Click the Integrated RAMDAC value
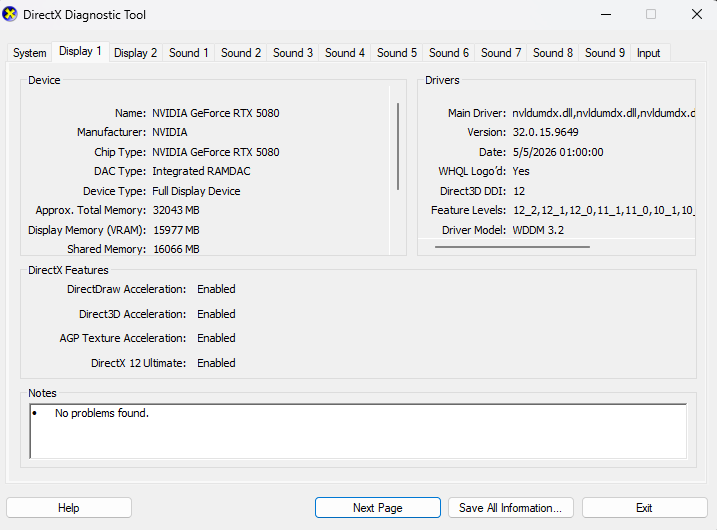This screenshot has width=717, height=530. pyautogui.click(x=201, y=171)
